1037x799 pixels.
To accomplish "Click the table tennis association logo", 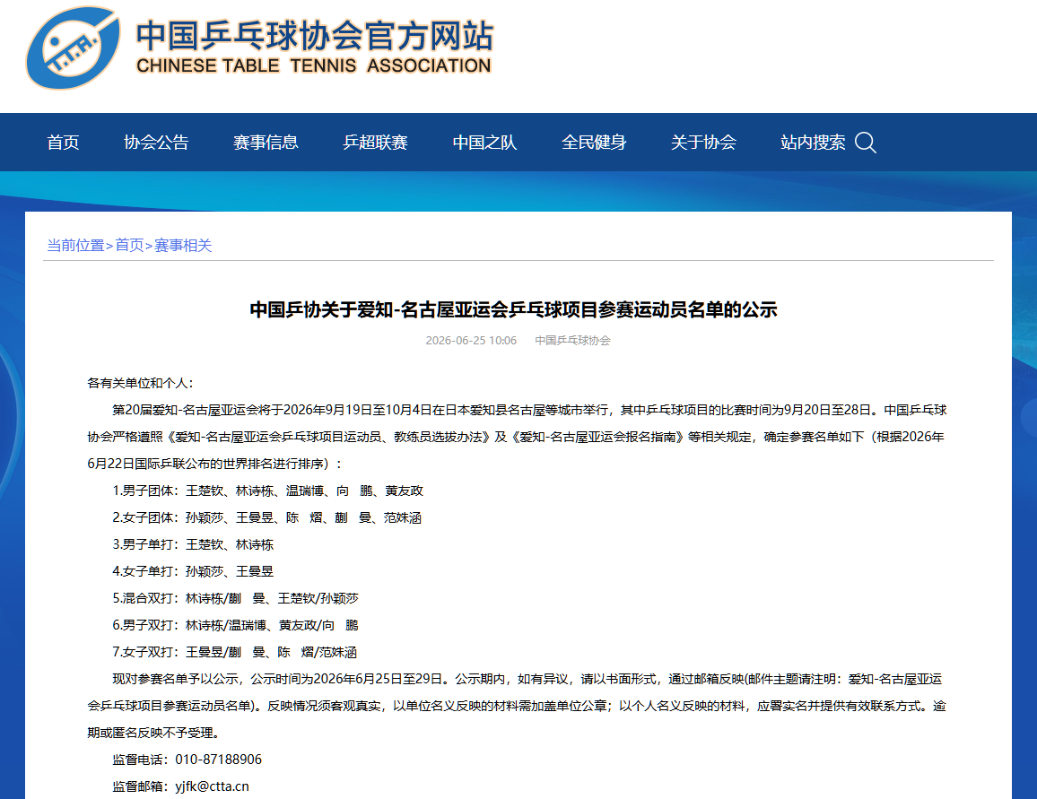I will (73, 47).
